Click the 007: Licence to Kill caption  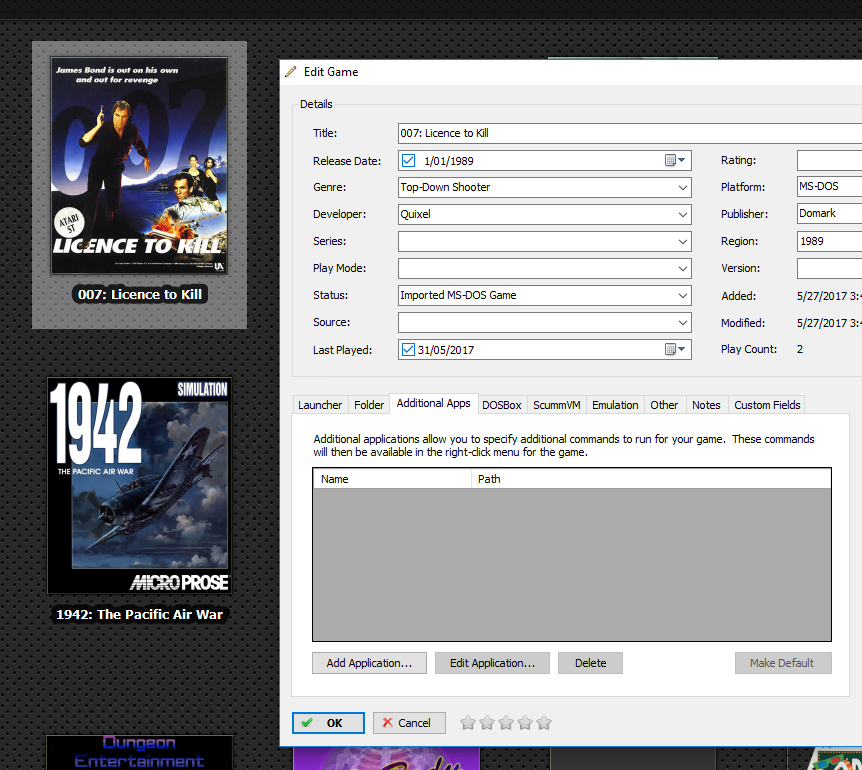(x=140, y=295)
